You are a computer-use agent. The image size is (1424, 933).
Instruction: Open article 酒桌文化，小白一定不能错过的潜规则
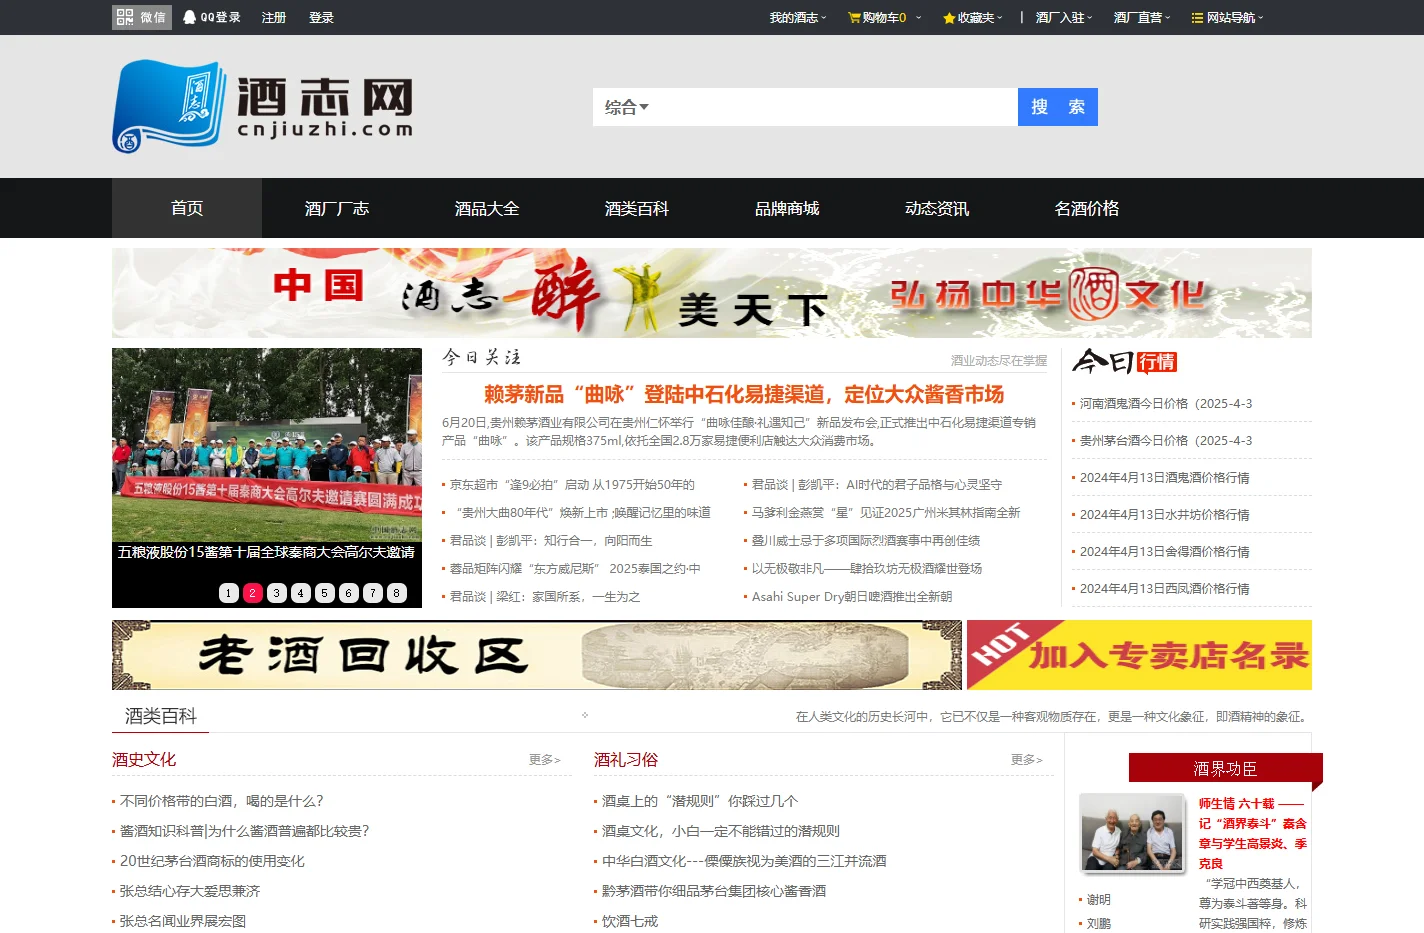(721, 831)
